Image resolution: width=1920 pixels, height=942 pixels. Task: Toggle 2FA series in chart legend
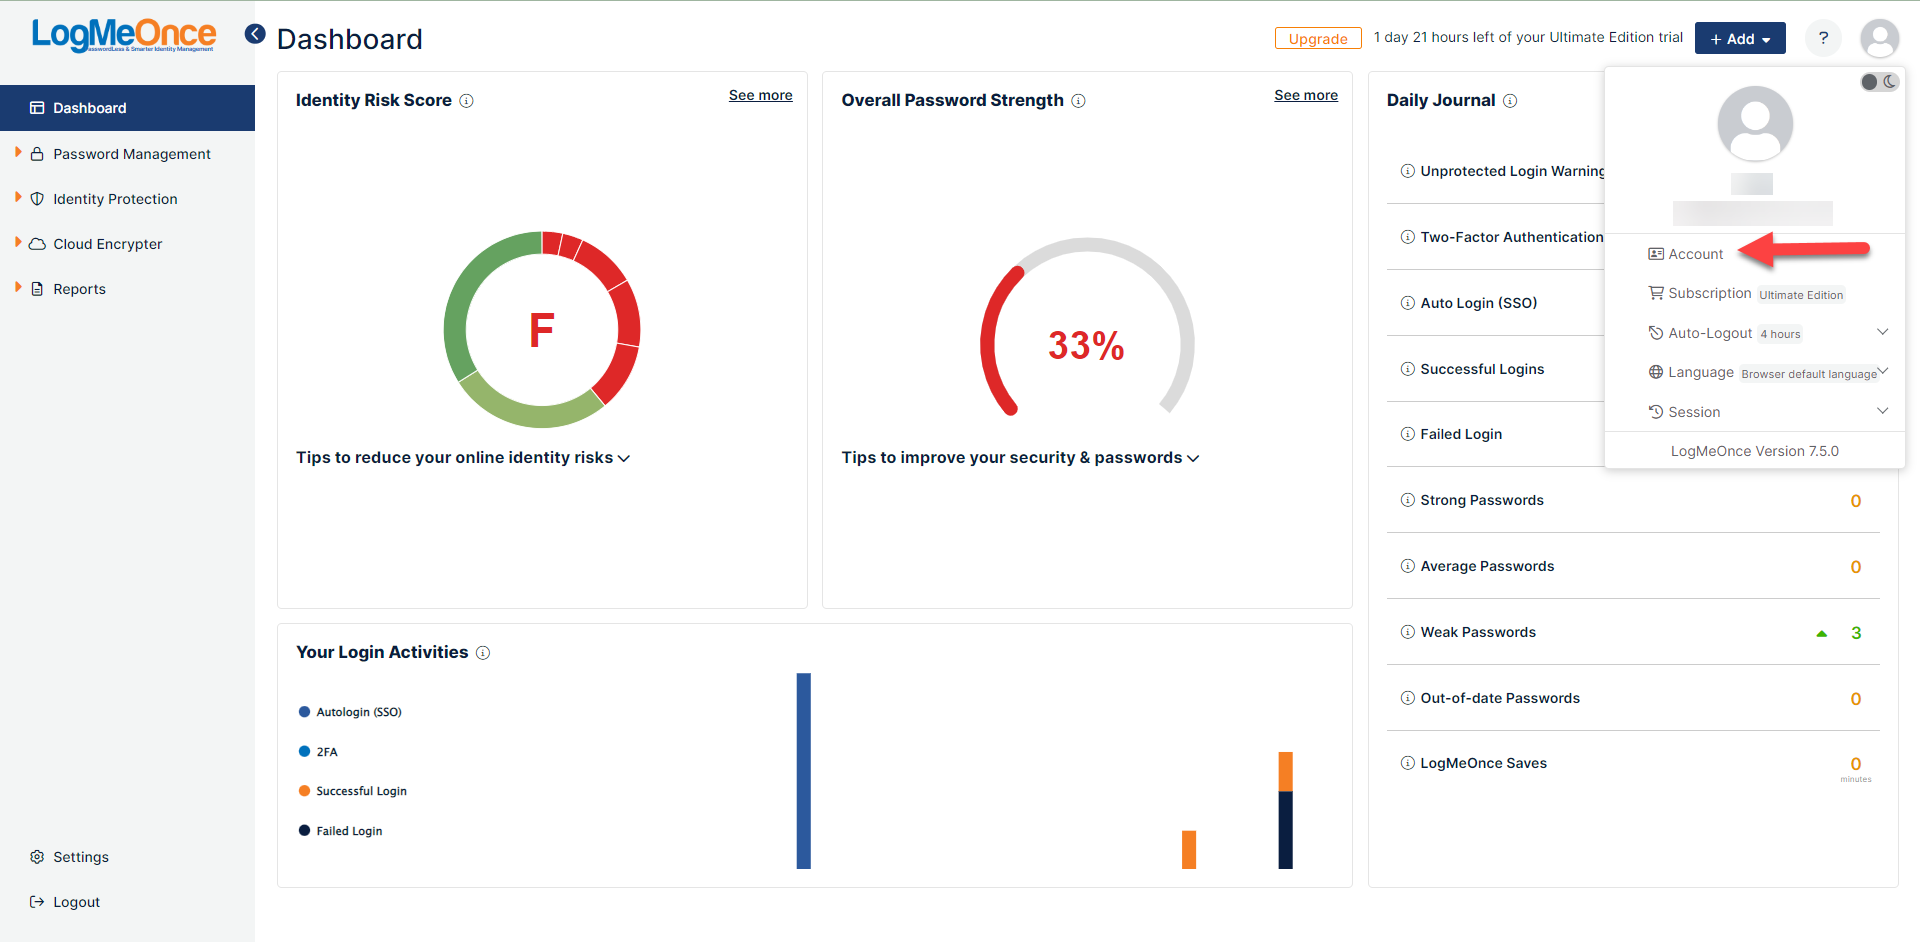(318, 752)
